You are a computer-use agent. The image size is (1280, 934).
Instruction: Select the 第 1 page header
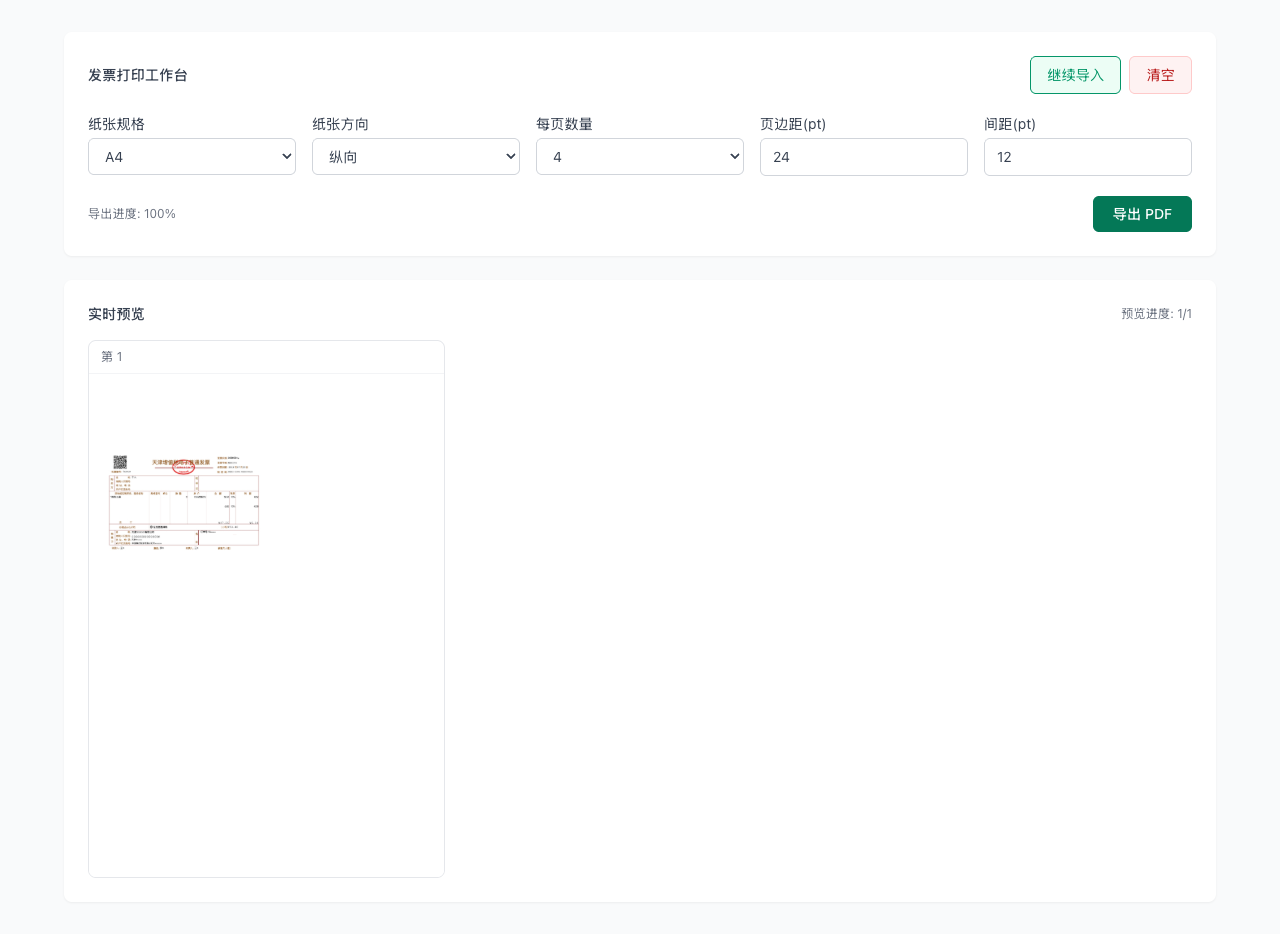[x=112, y=357]
